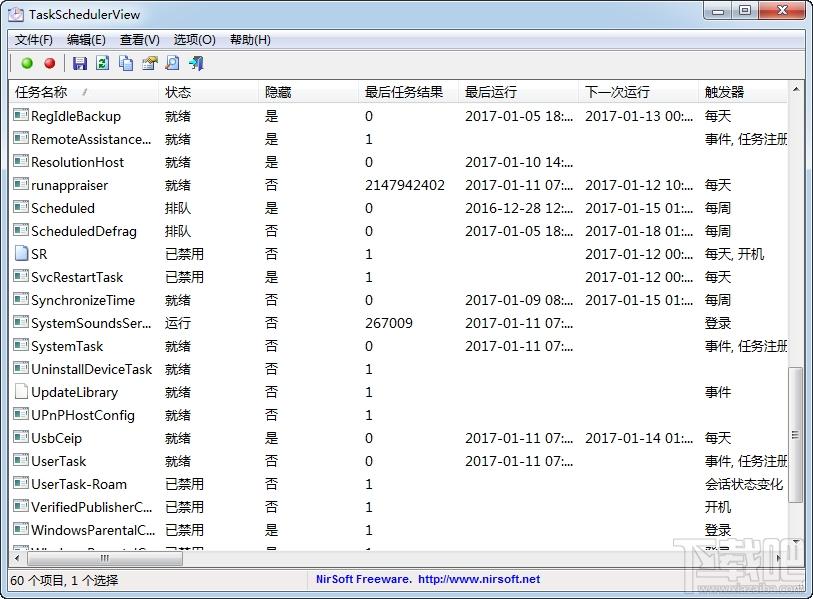Click the white file icon beside UpdateLibrary
Screen dimensions: 813x599
pos(21,391)
